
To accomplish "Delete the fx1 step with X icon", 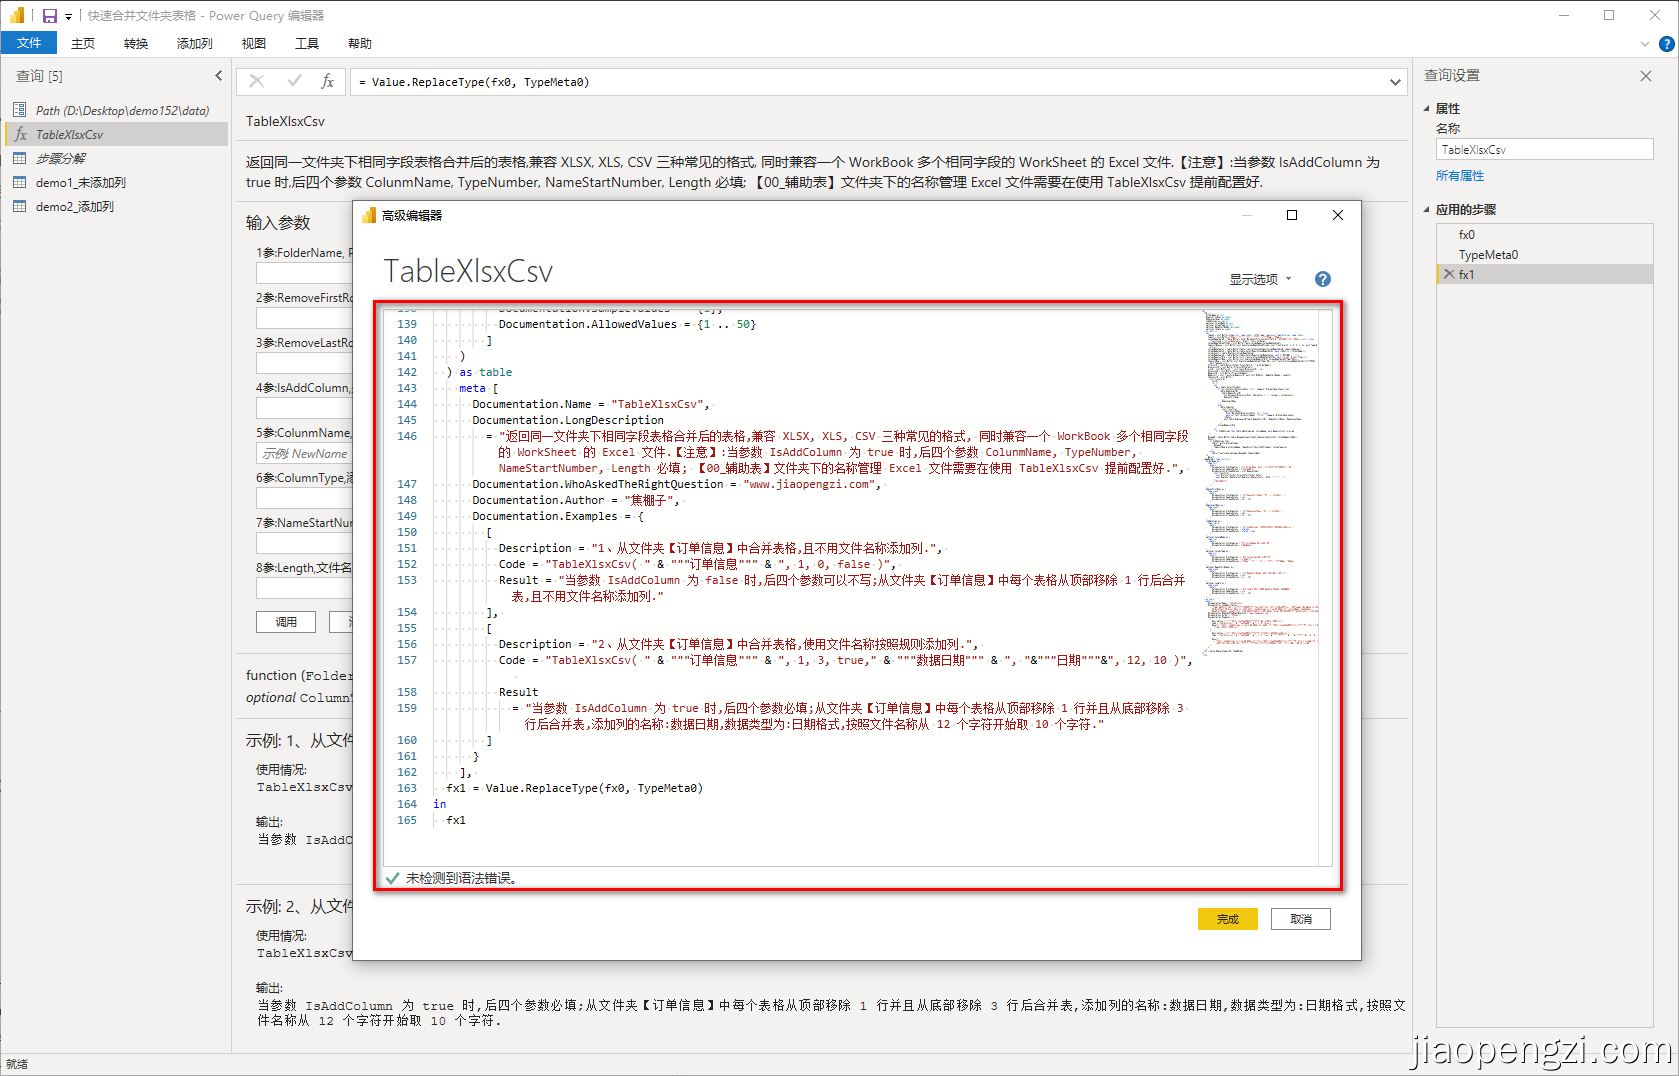I will [1448, 274].
